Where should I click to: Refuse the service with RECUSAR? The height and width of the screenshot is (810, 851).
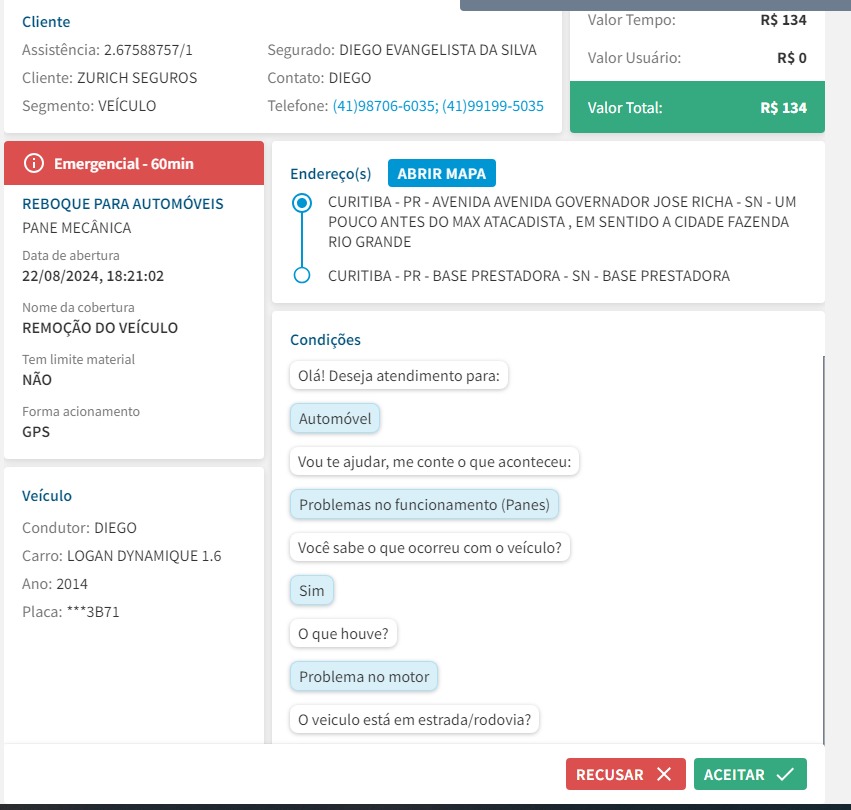(x=625, y=774)
